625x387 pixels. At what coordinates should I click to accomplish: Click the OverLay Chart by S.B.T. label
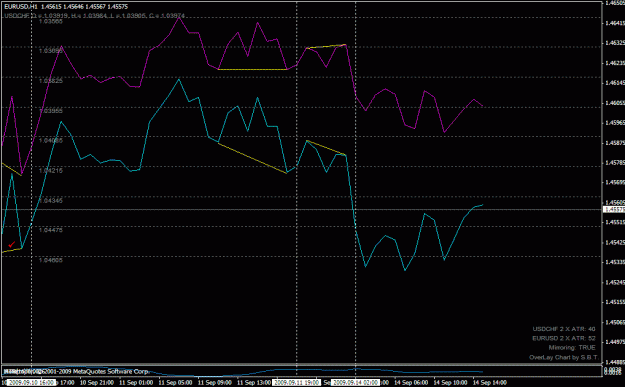click(564, 357)
